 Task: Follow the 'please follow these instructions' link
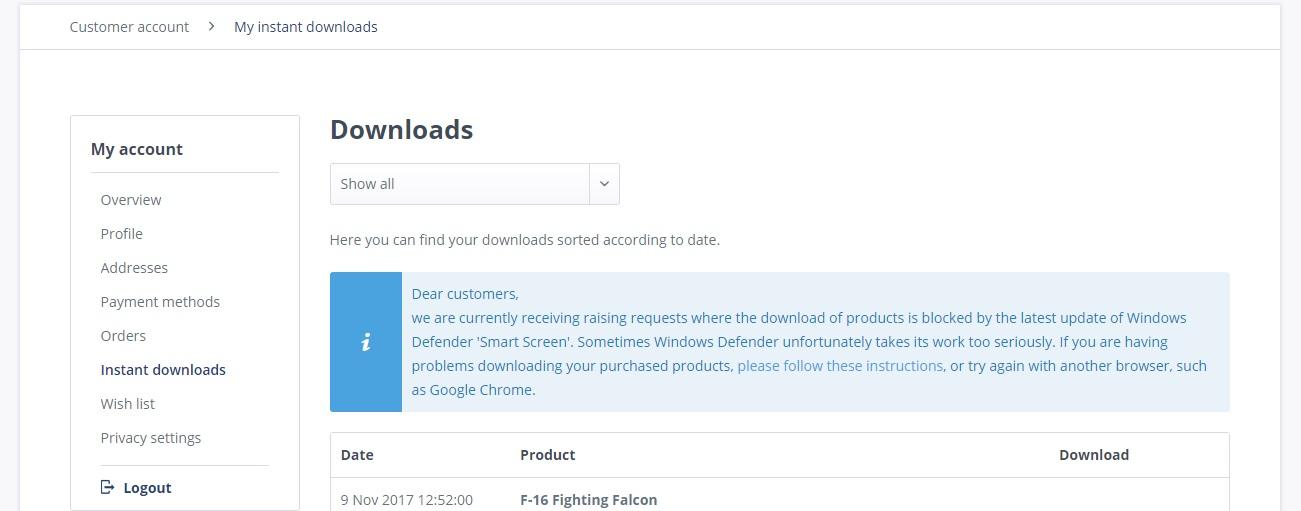click(840, 366)
